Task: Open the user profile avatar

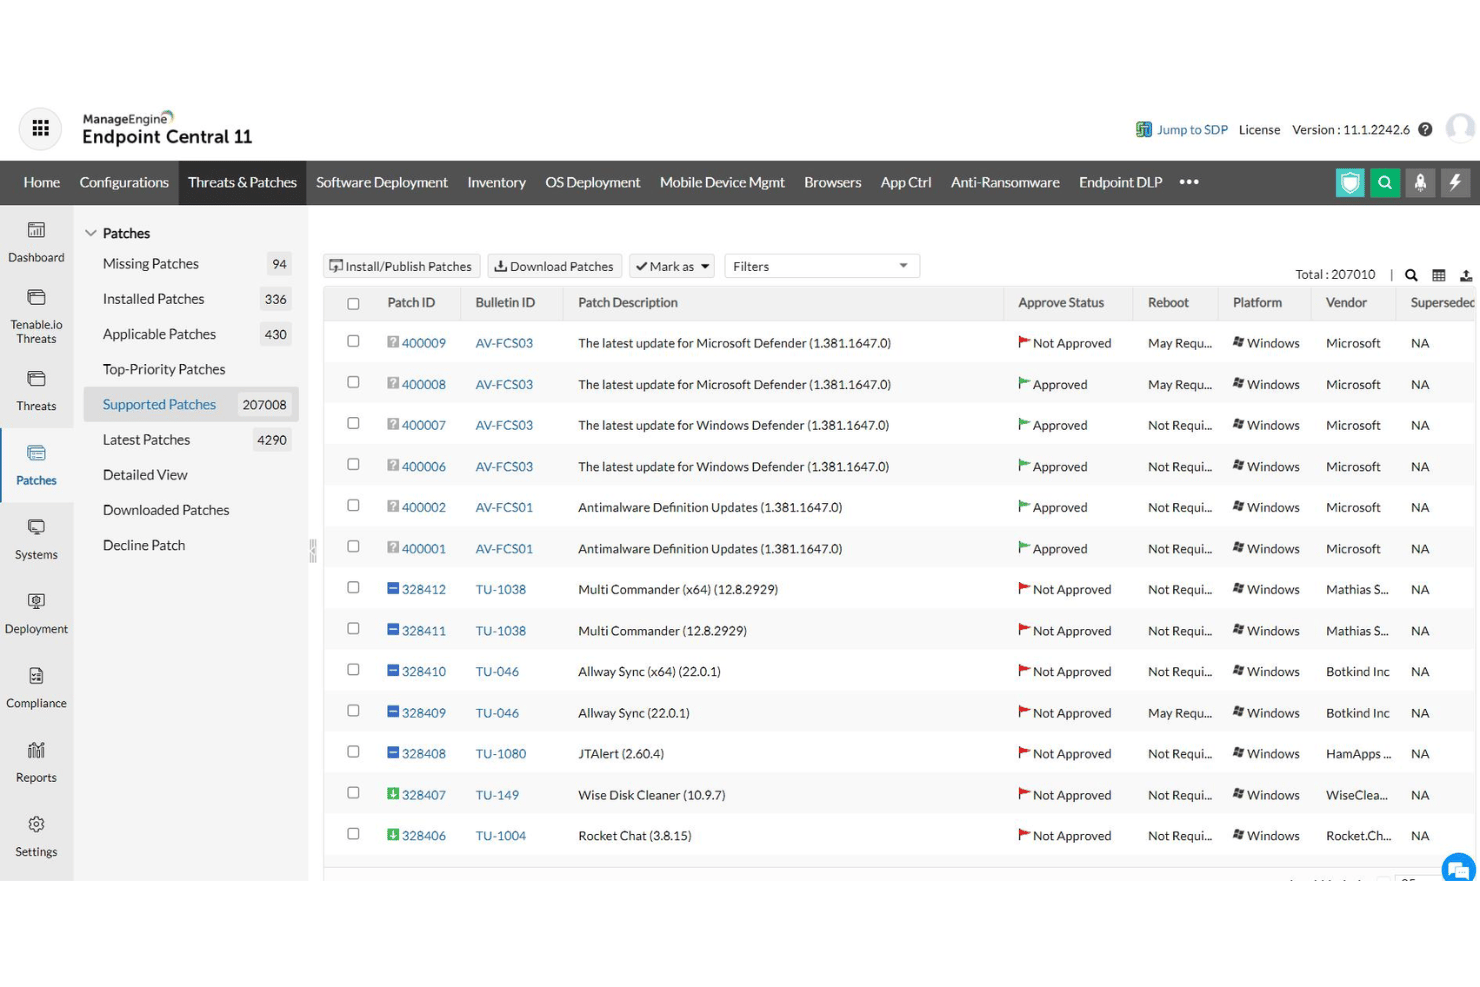Action: point(1460,128)
